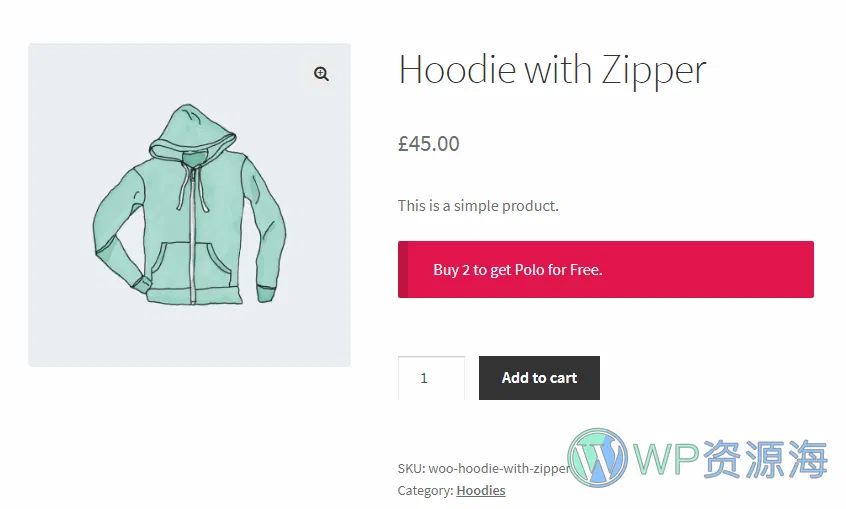Open the Hoodies category link
This screenshot has width=846, height=509.
pos(481,491)
